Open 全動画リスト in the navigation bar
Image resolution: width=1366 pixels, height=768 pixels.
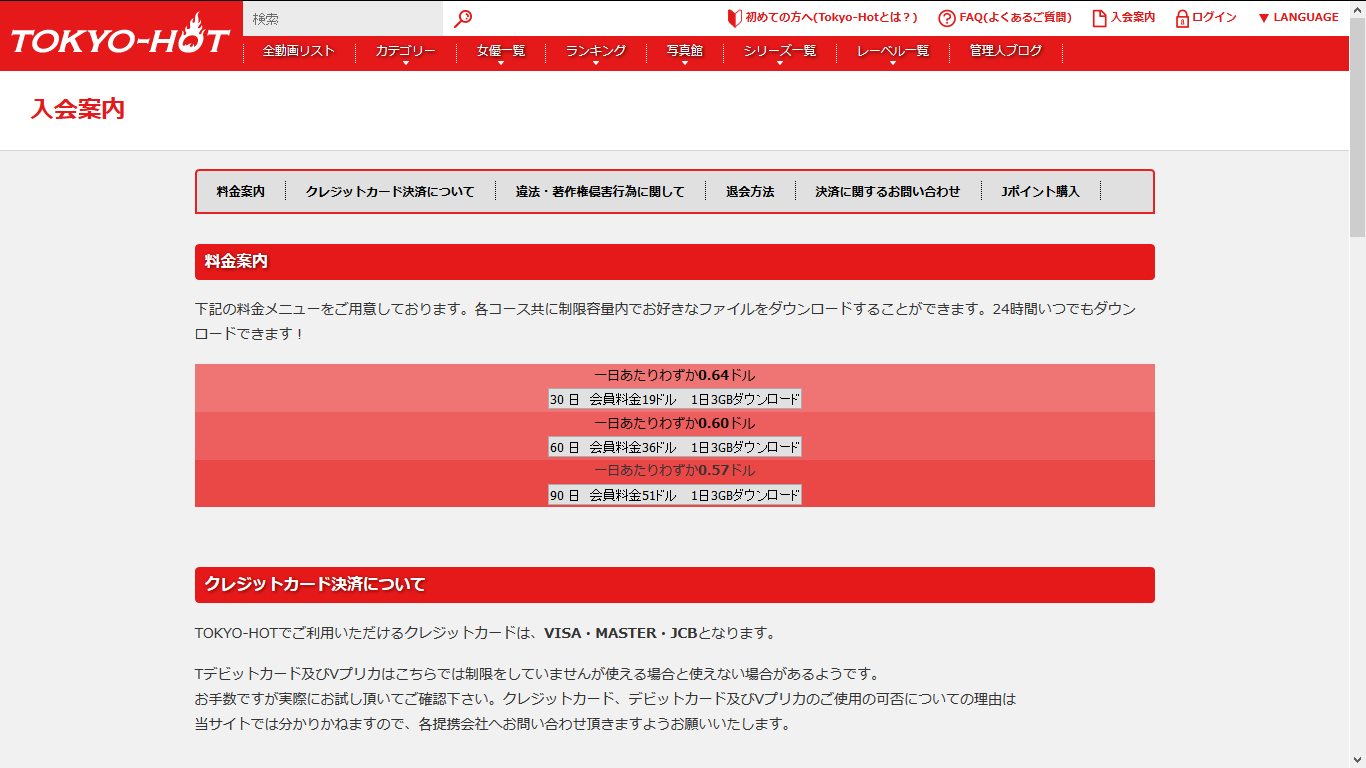pos(298,51)
